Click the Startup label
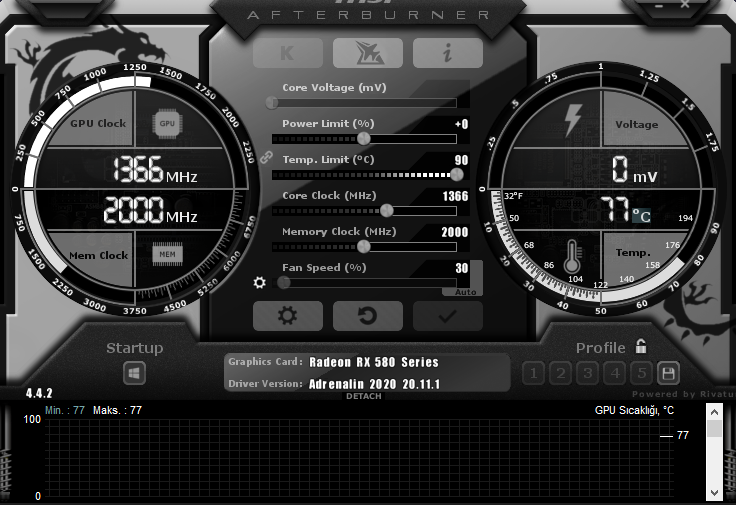 pos(135,348)
